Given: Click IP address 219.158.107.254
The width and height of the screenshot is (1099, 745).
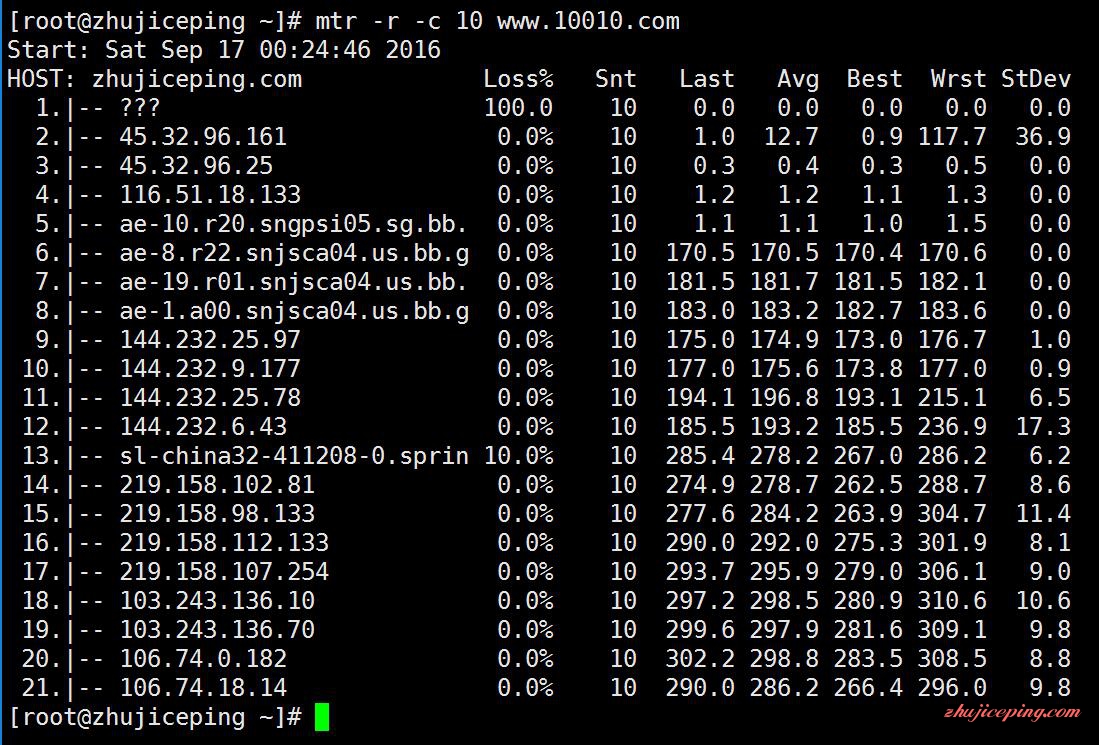Looking at the screenshot, I should click(x=224, y=572).
